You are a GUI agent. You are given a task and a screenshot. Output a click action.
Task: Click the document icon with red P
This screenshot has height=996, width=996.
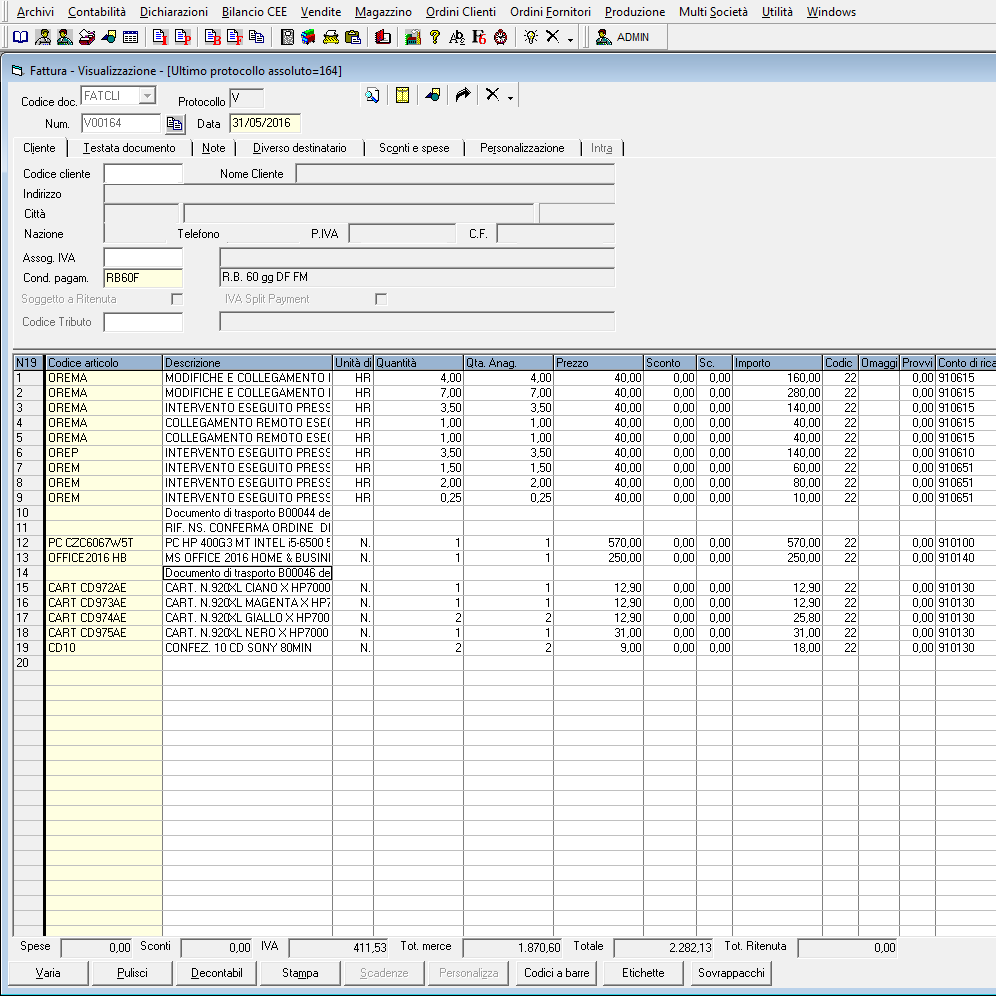click(183, 37)
